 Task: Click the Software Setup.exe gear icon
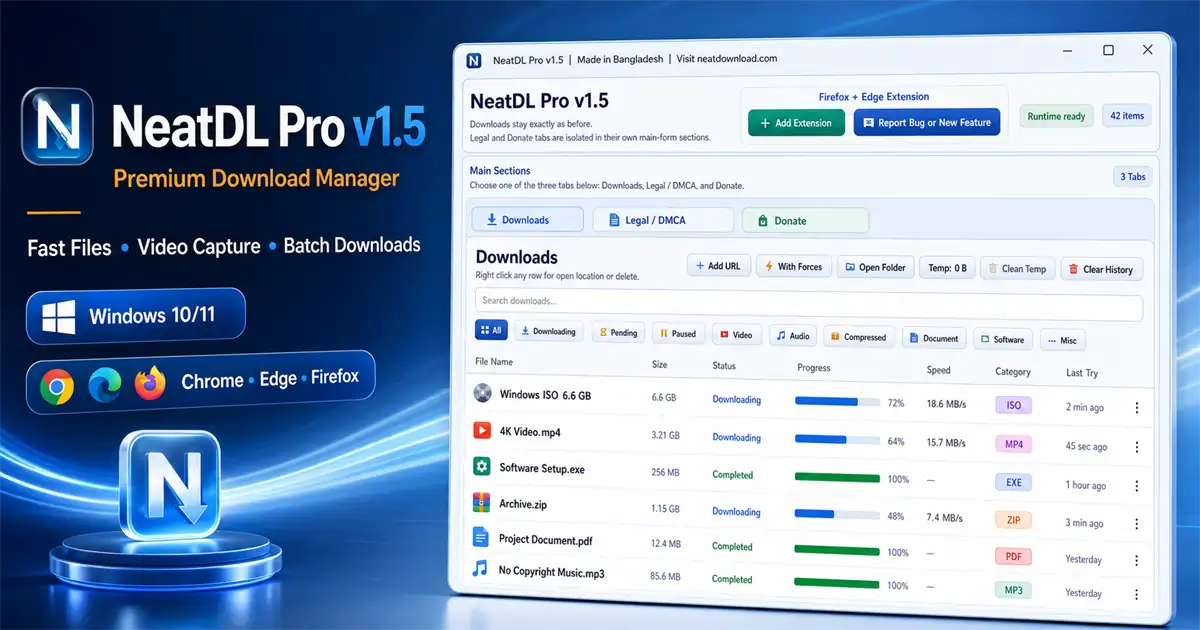tap(481, 467)
